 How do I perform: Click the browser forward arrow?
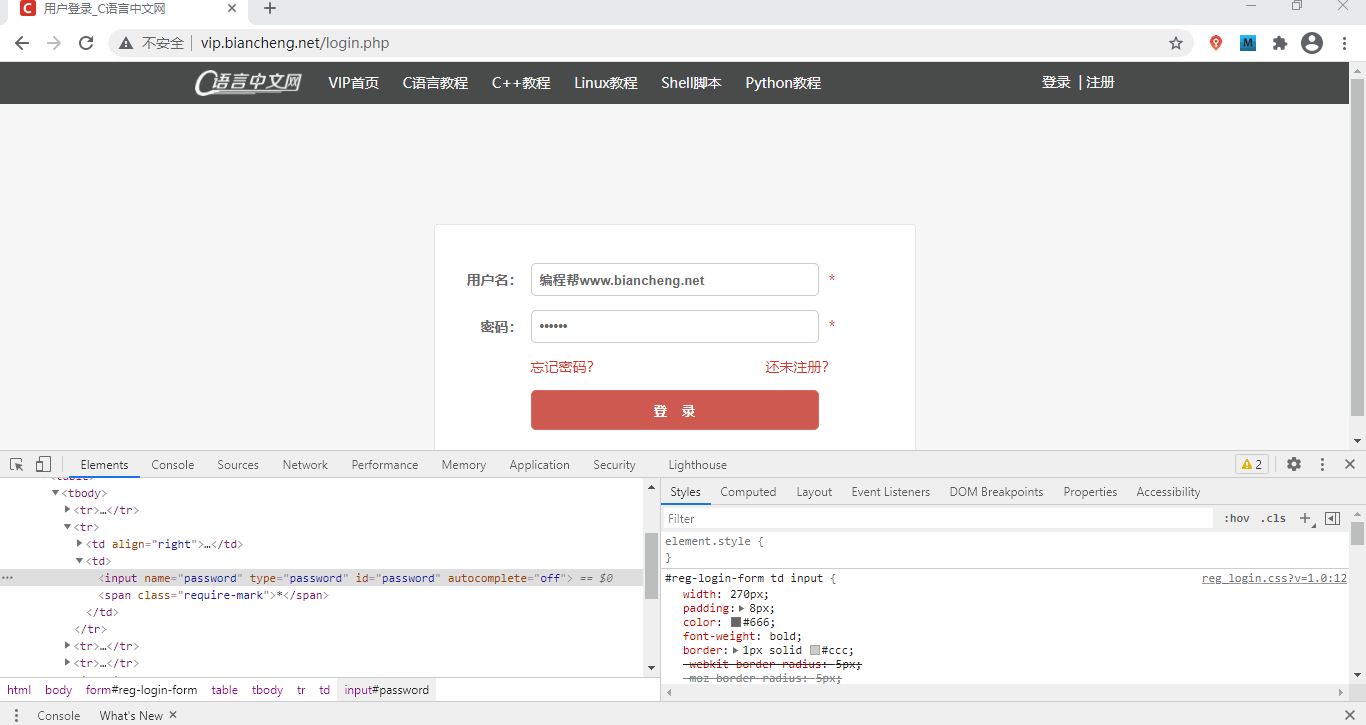coord(54,43)
